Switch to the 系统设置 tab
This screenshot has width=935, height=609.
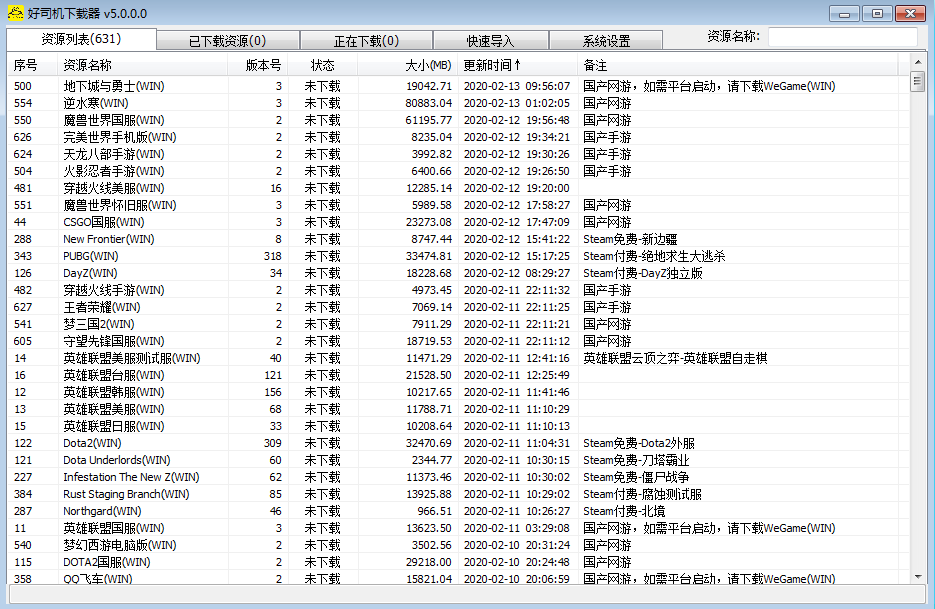click(x=606, y=41)
